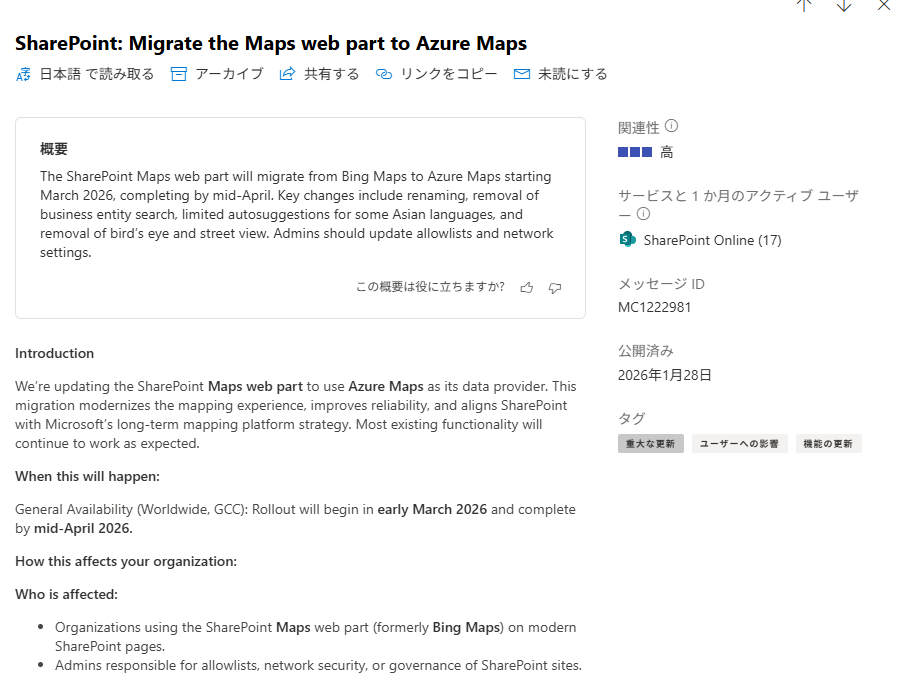Select the 重大な更新 tag

[650, 444]
